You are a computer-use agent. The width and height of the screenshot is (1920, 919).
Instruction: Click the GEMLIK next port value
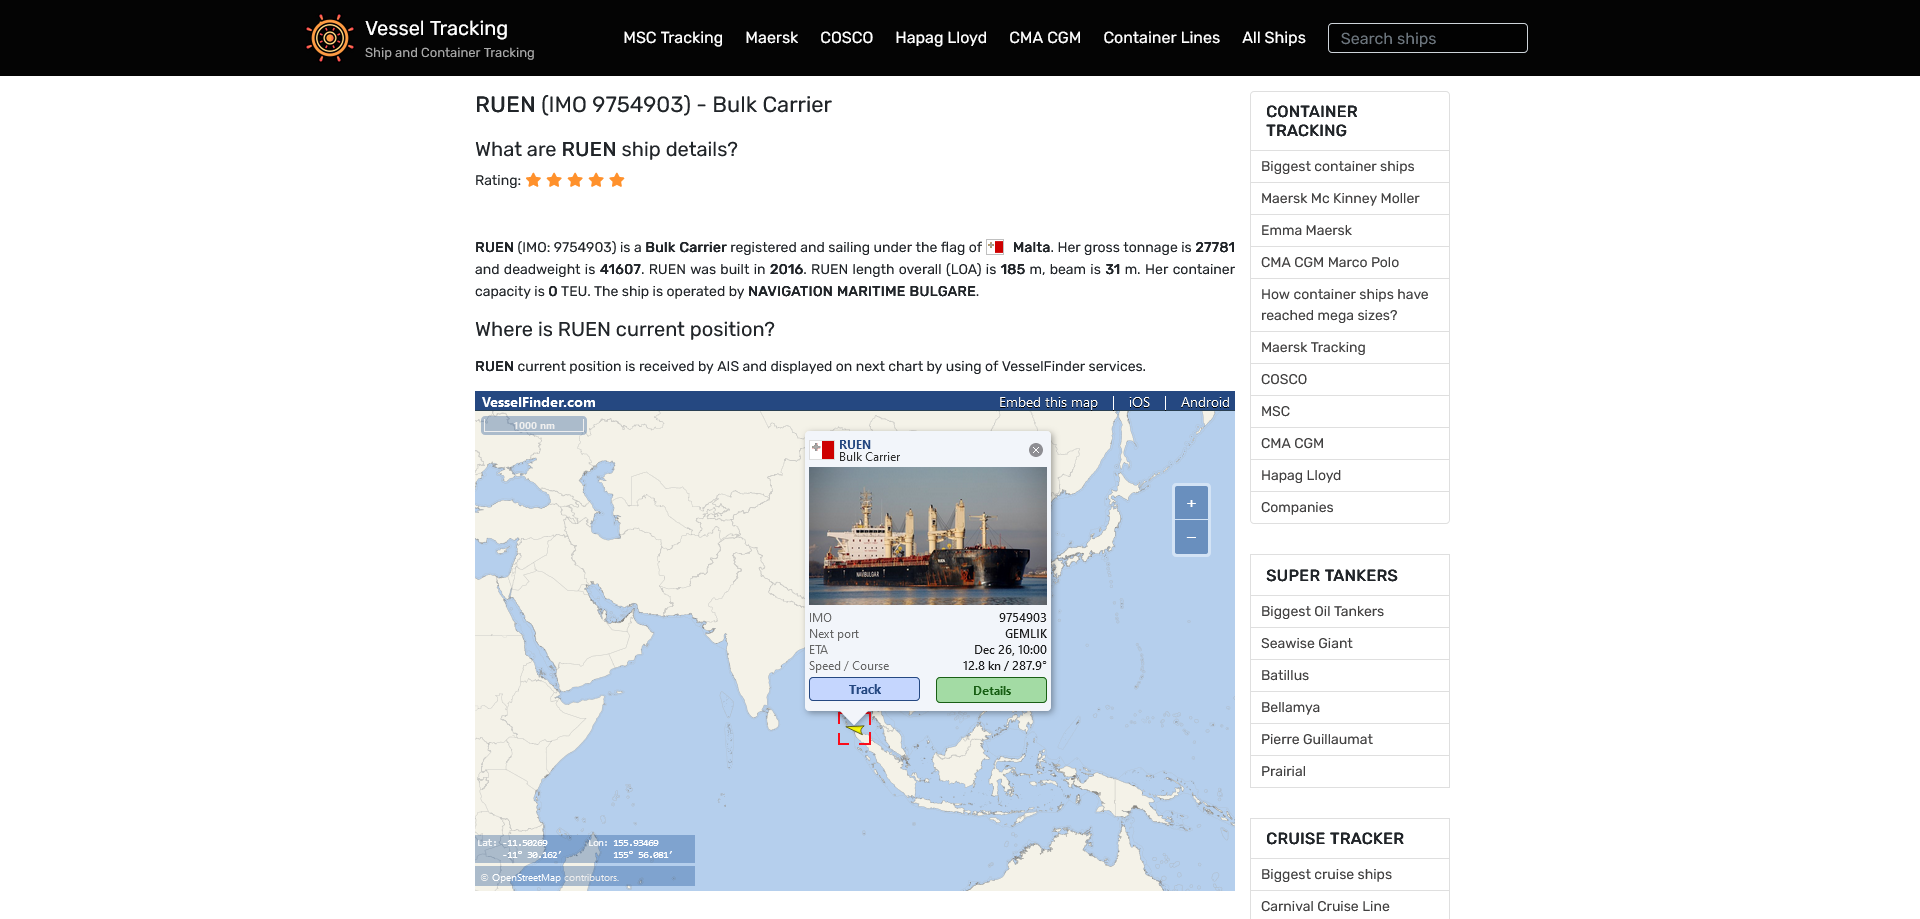pyautogui.click(x=1026, y=634)
